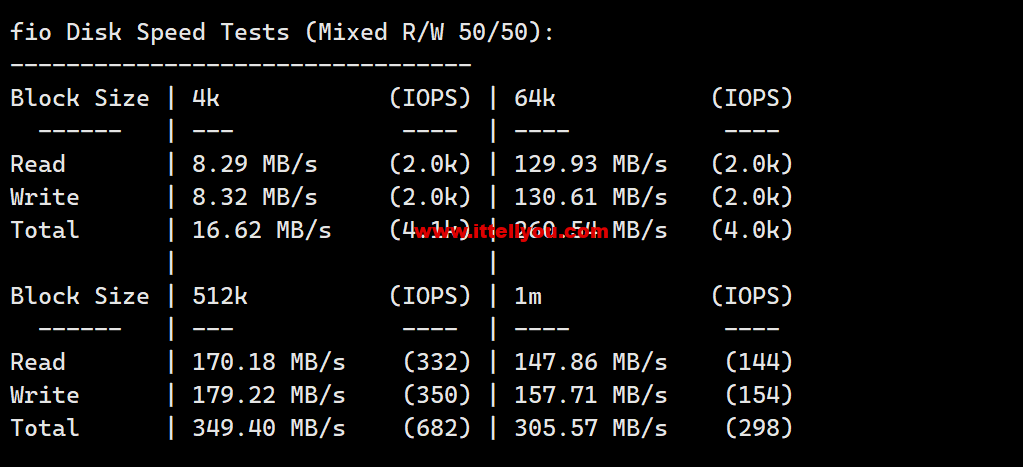The width and height of the screenshot is (1023, 467).
Task: Select the 16.62 MB/s total value
Action: [x=262, y=230]
